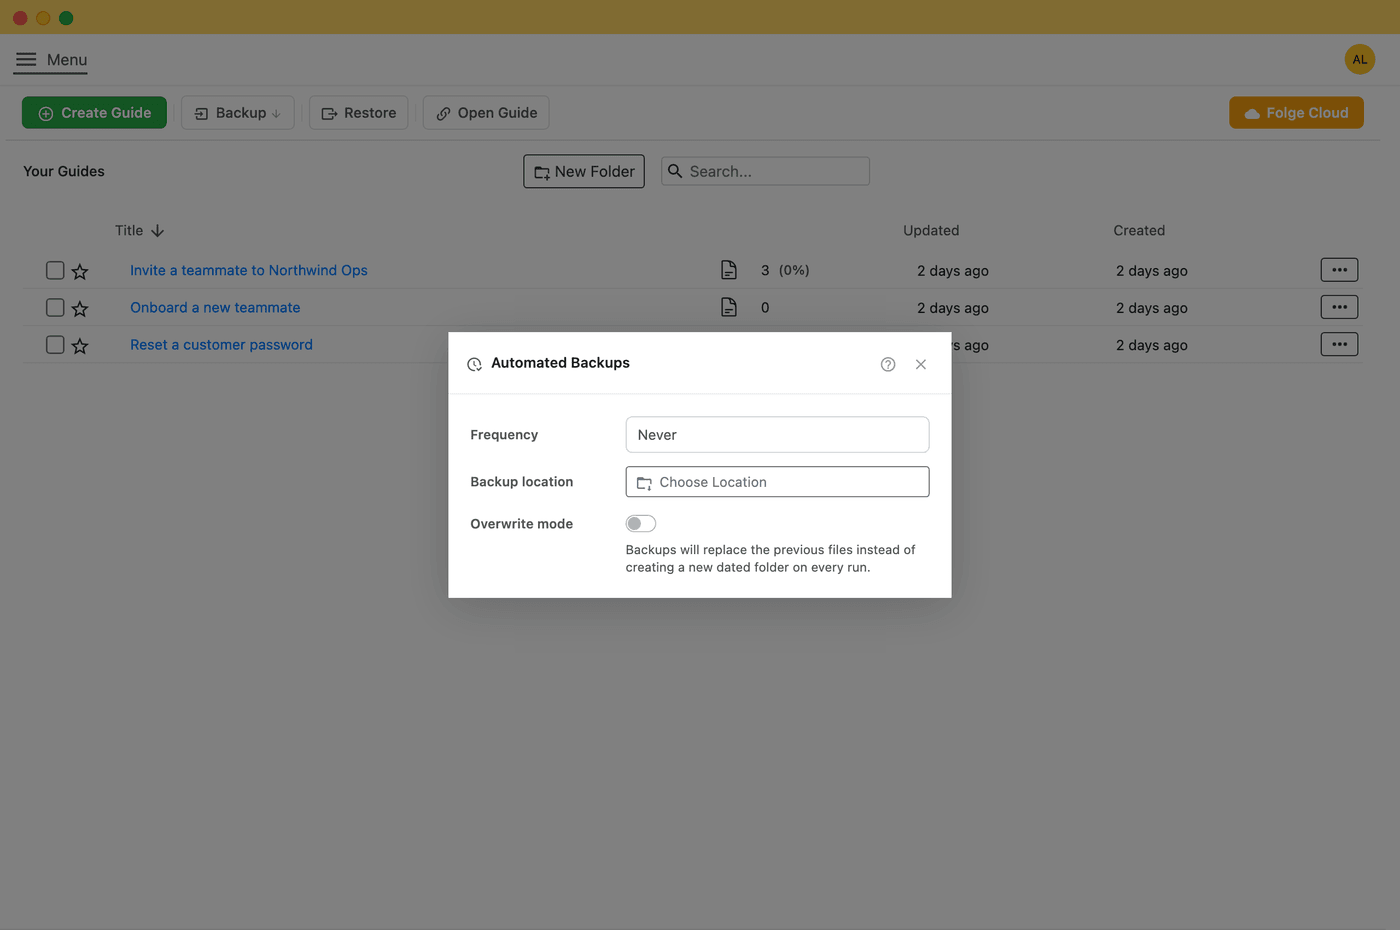Screen dimensions: 1400x930
Task: Sort guides by Title column
Action: point(139,230)
